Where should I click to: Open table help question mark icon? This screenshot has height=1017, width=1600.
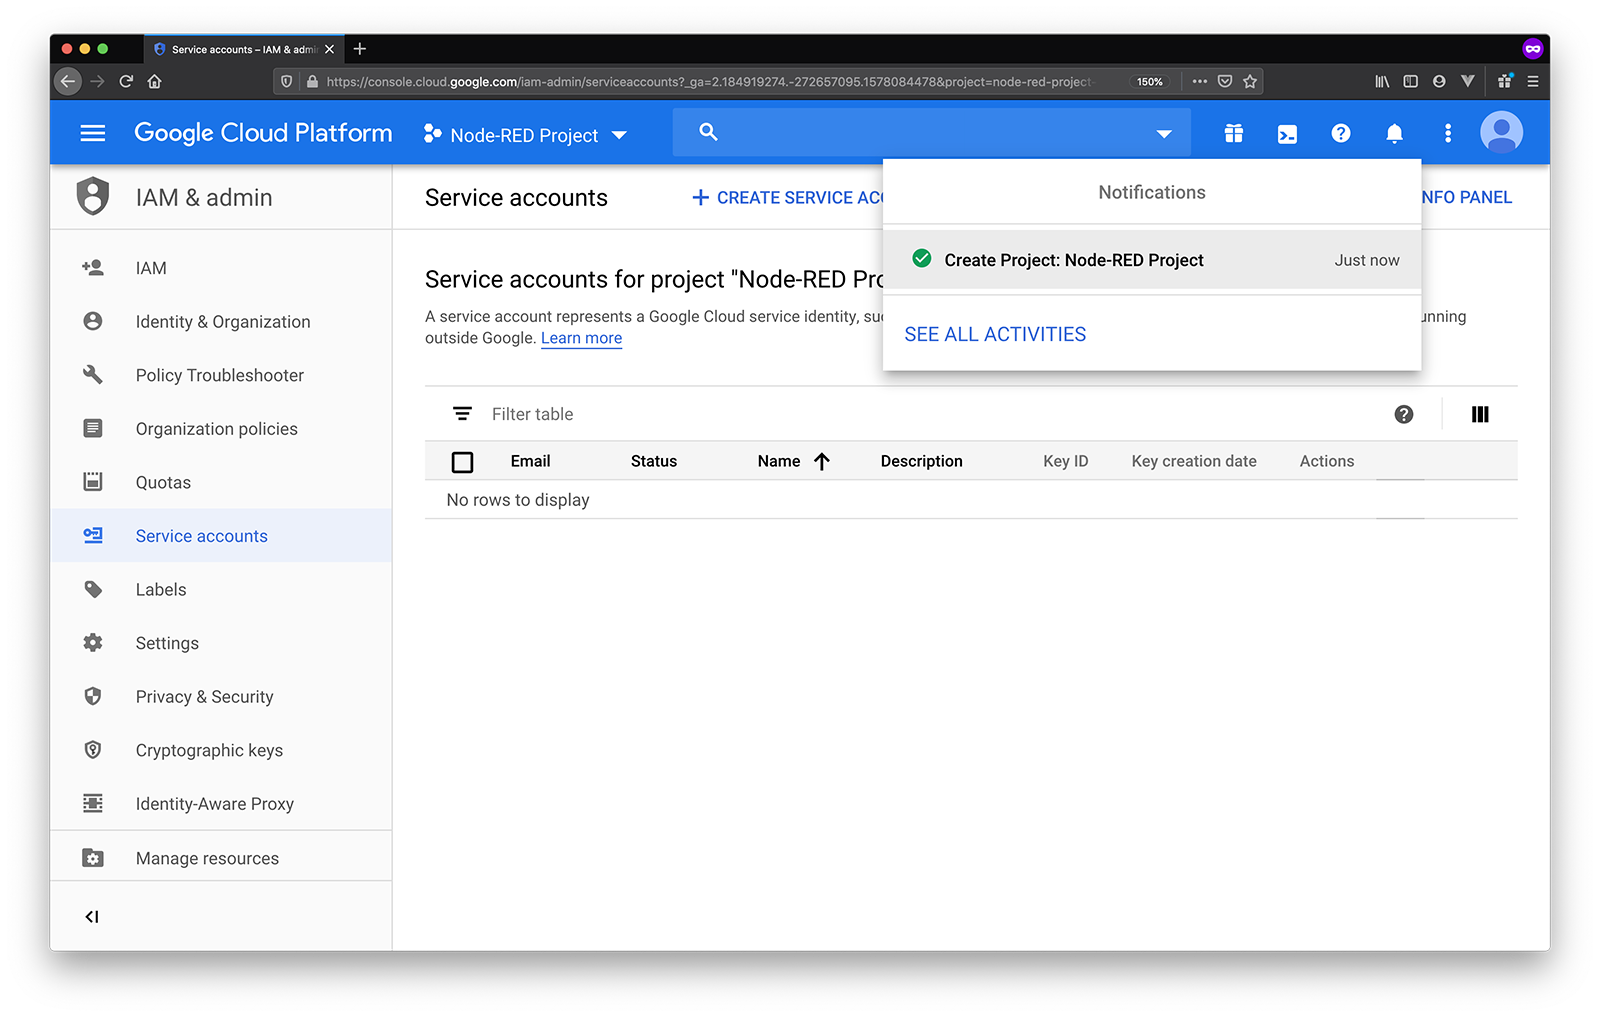1404,414
